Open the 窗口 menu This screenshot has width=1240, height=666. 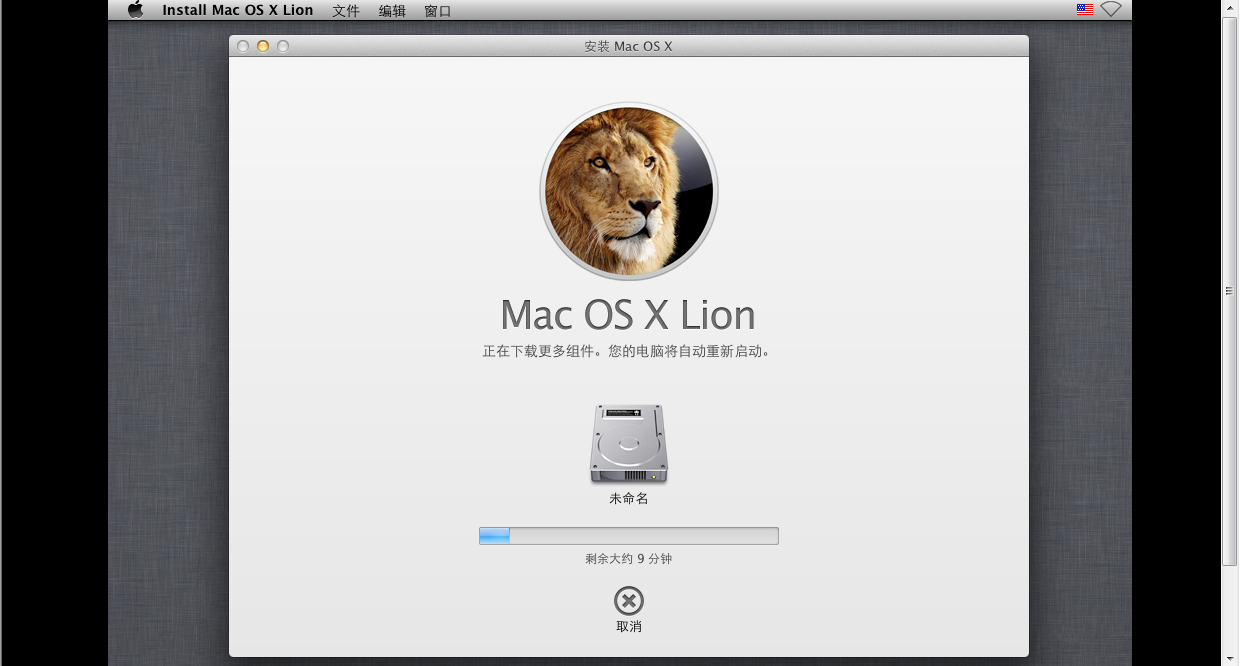[438, 11]
